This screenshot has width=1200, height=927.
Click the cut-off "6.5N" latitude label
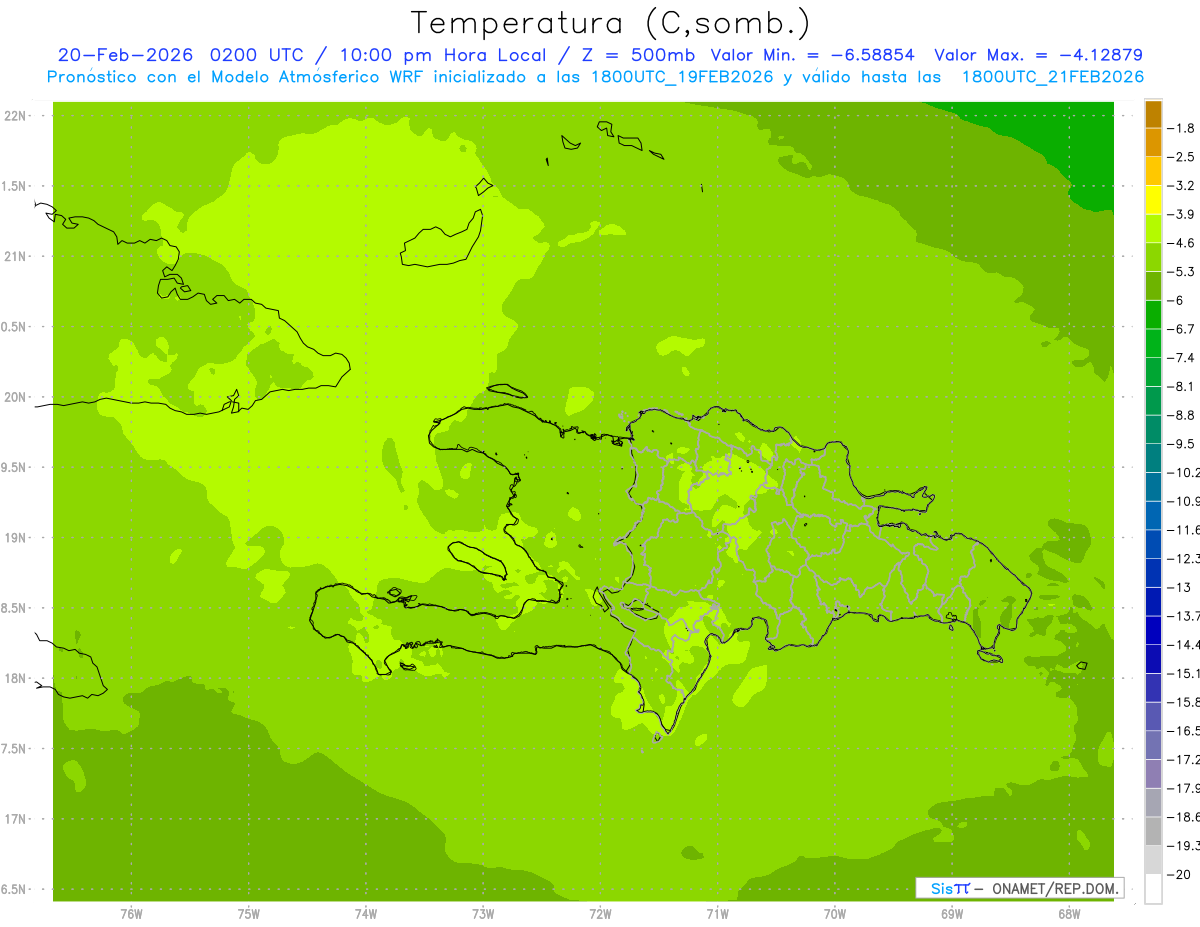[14, 890]
